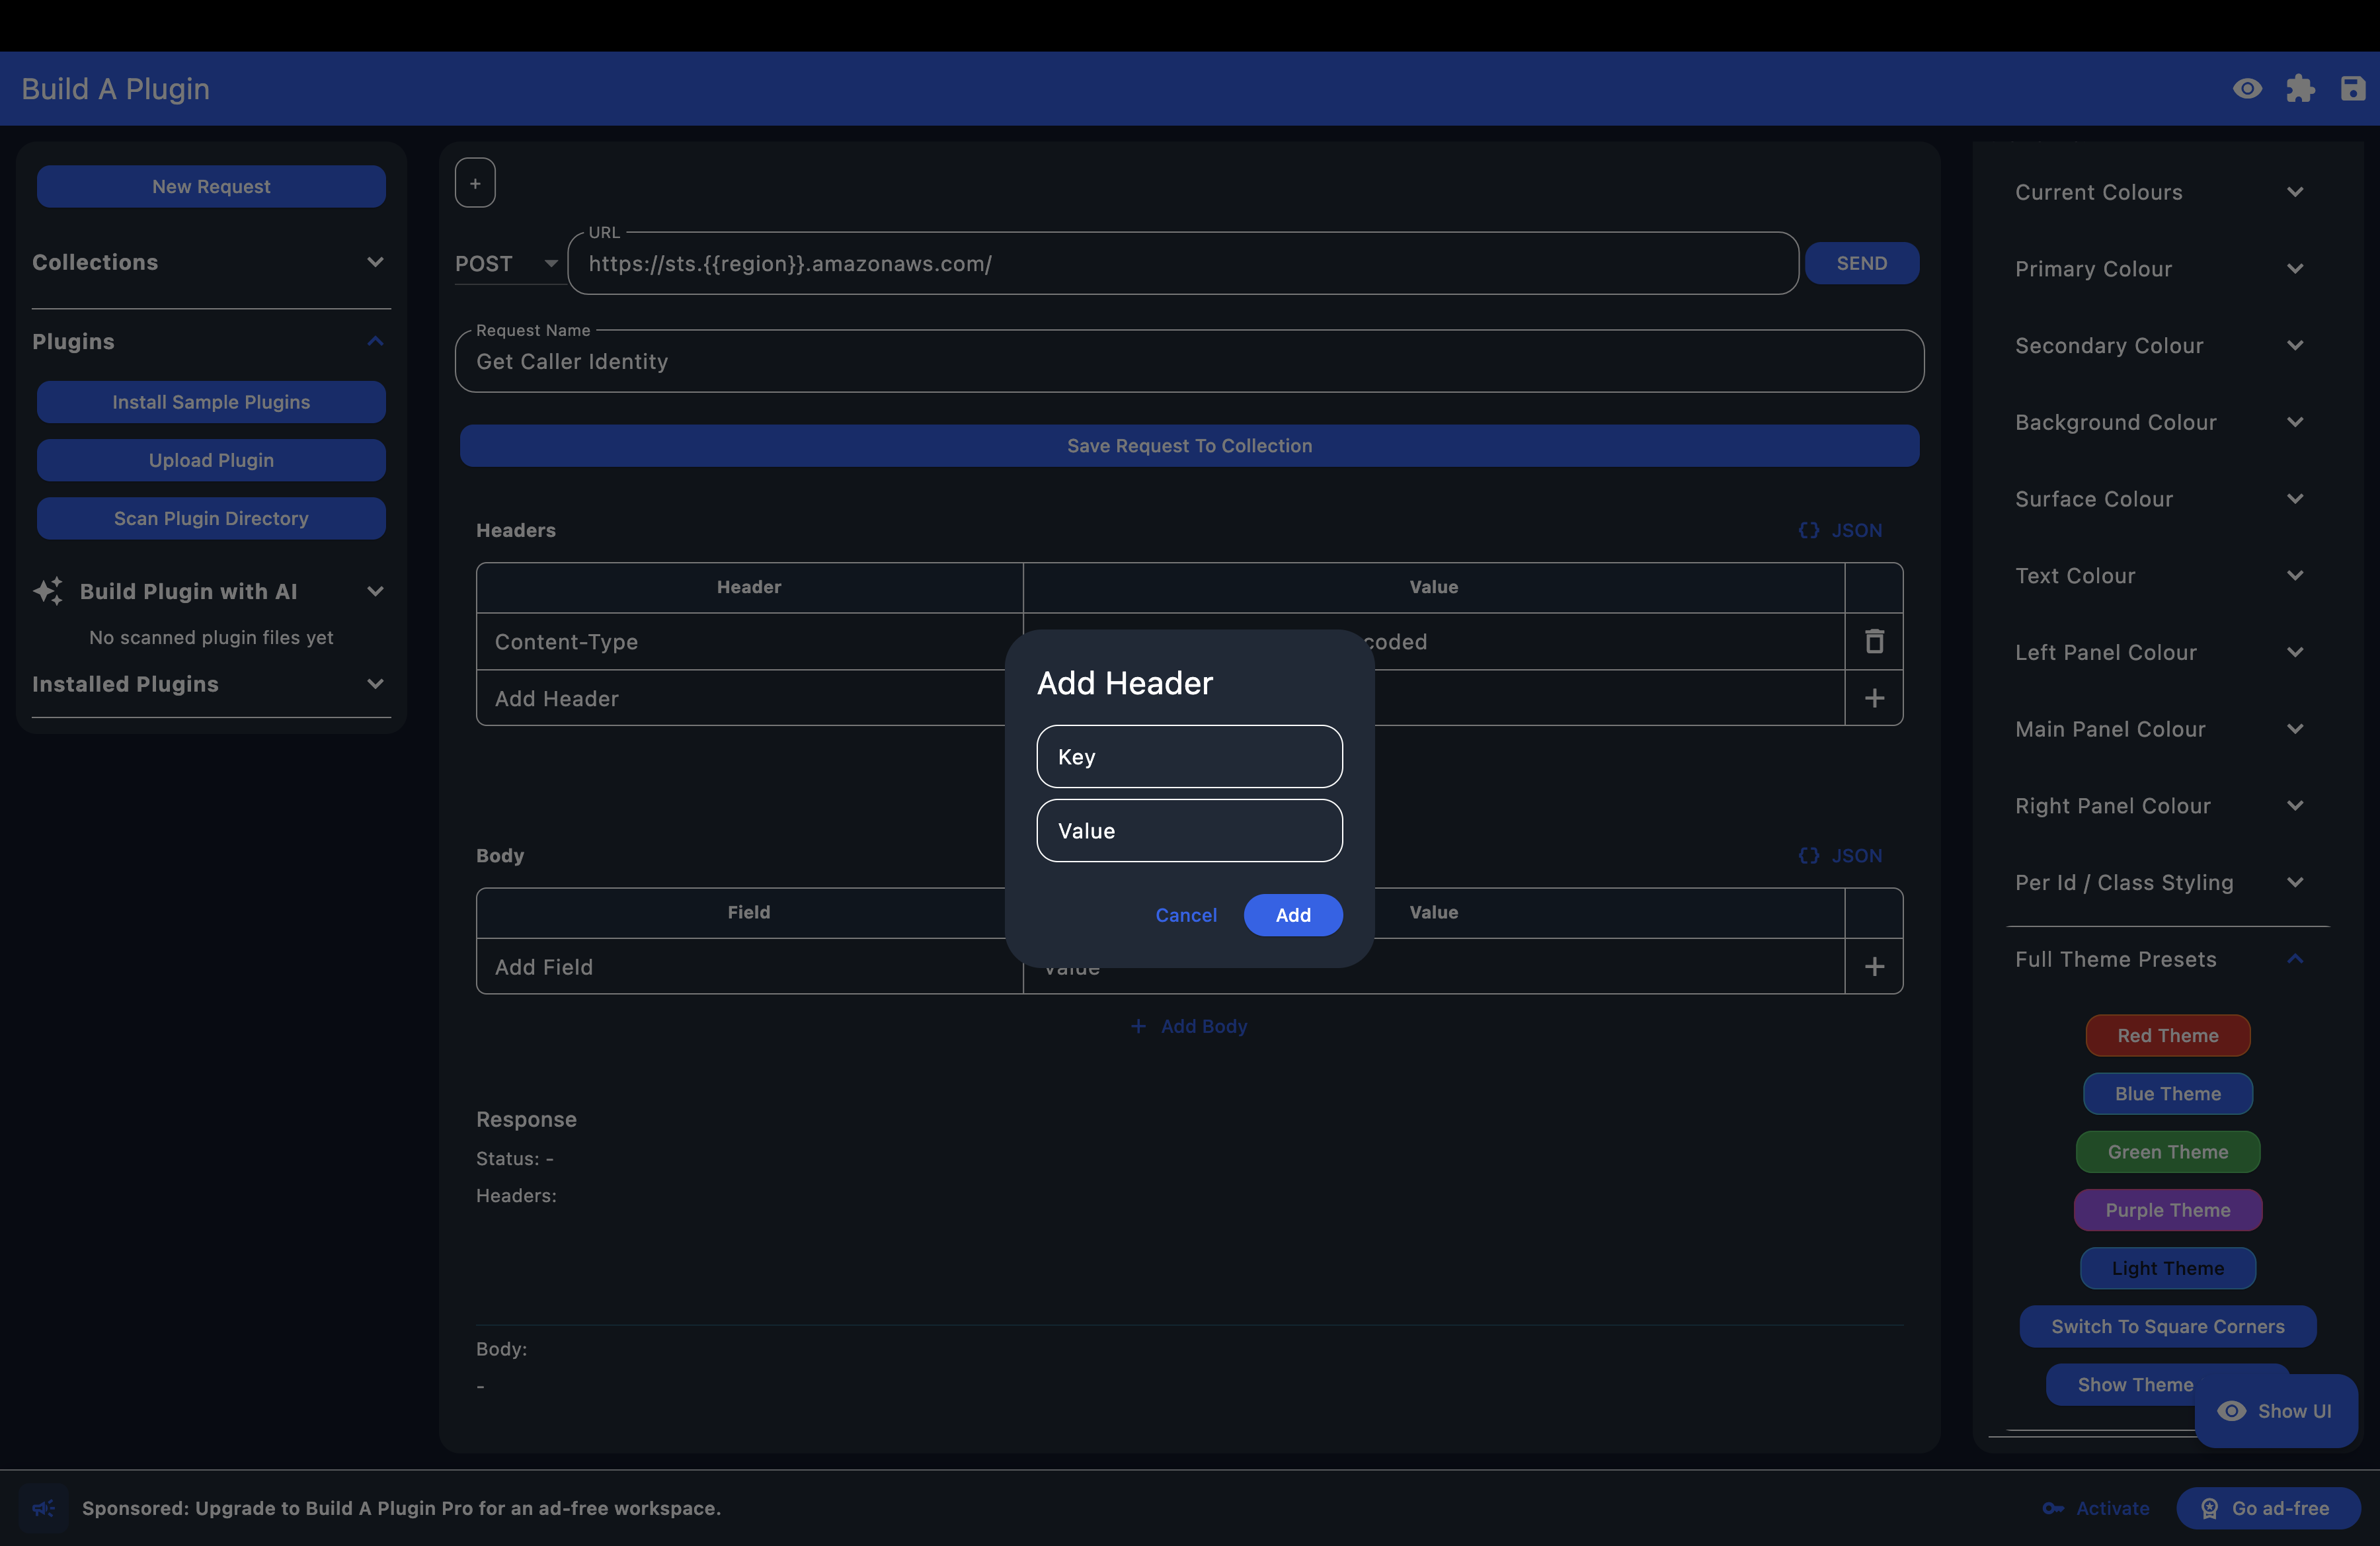Apply the Red Theme preset

pos(2168,1035)
